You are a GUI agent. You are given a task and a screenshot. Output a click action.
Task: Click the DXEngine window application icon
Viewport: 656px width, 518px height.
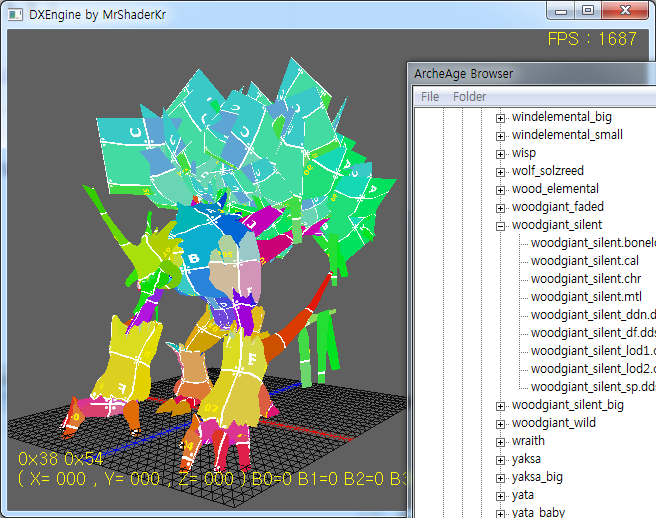tap(15, 15)
